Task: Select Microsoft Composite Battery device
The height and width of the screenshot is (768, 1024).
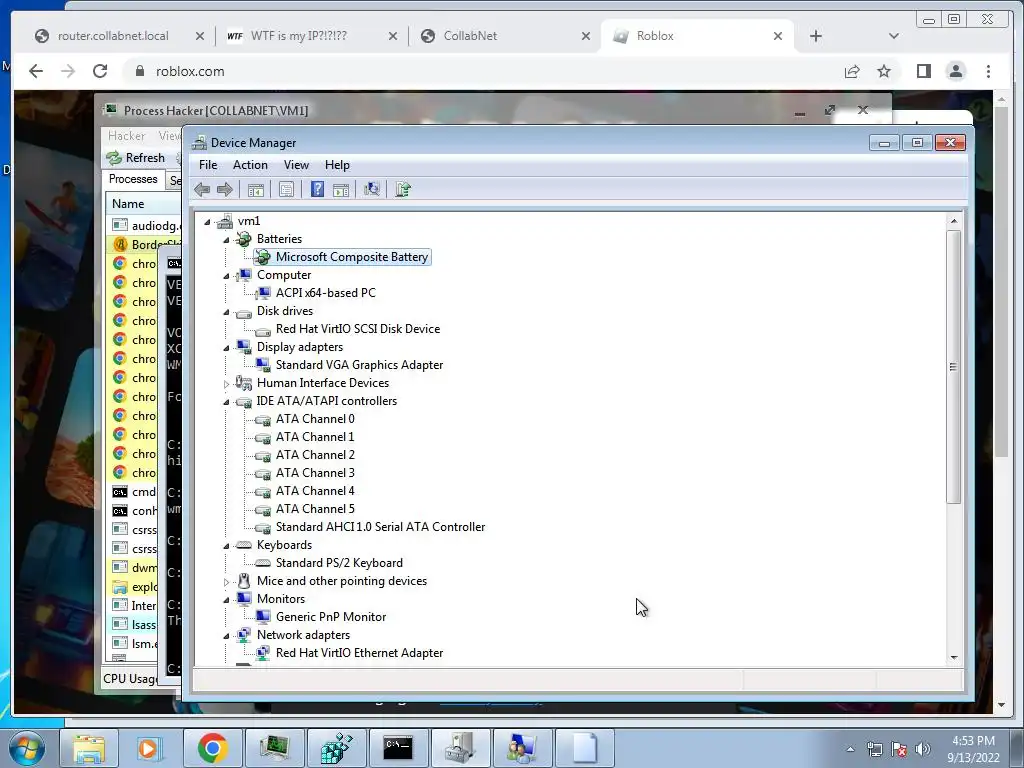Action: [x=351, y=257]
